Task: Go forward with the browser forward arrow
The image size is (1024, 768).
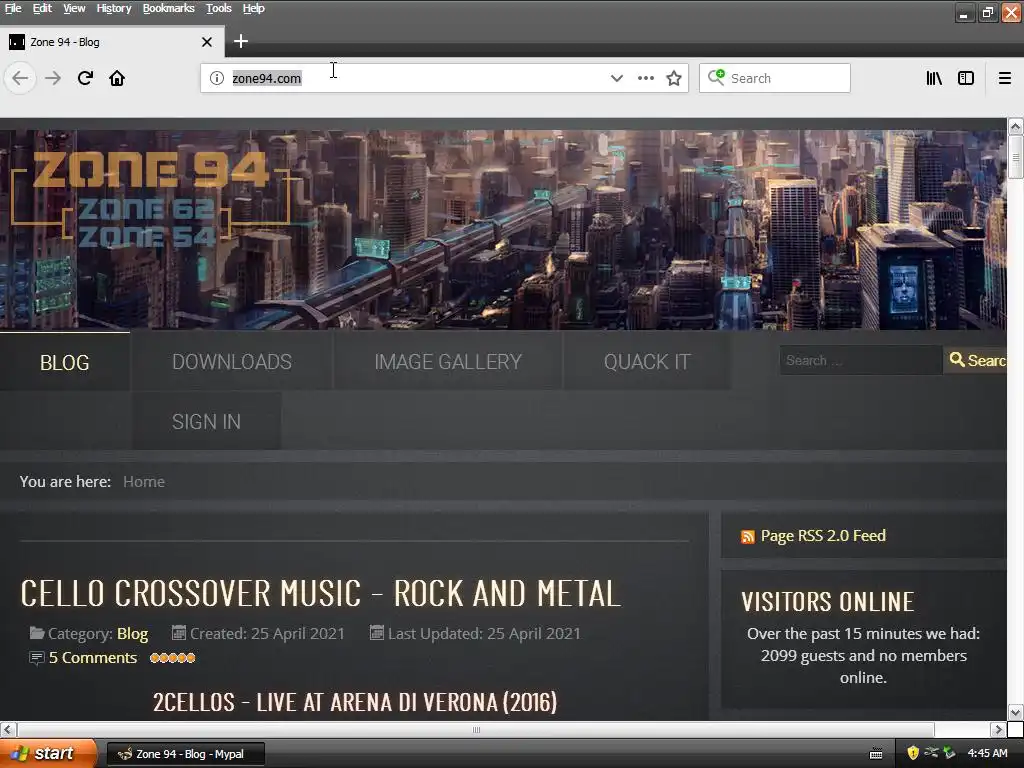Action: point(53,78)
